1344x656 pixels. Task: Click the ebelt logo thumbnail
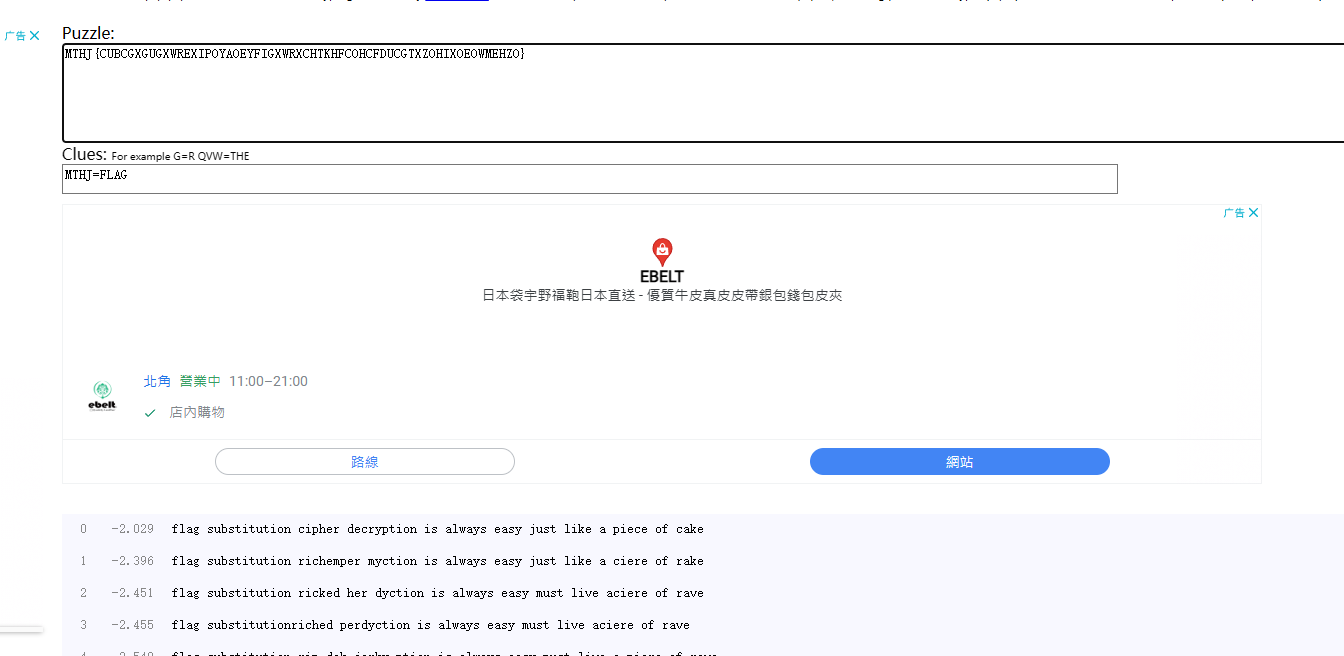[102, 396]
